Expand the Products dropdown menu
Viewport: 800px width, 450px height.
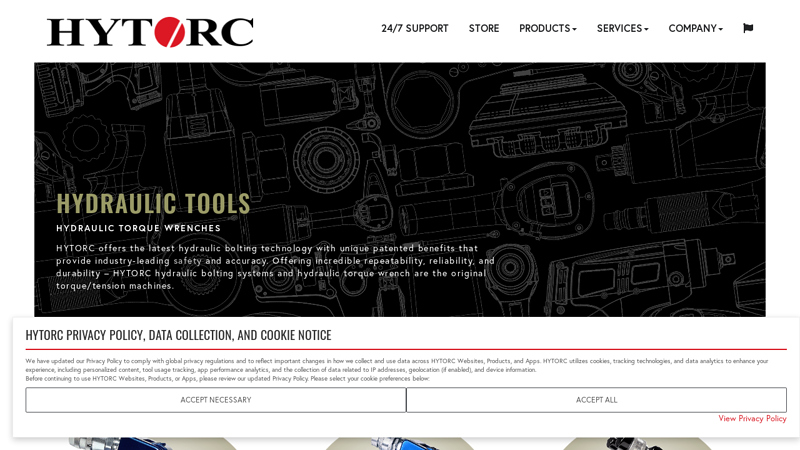coord(547,29)
